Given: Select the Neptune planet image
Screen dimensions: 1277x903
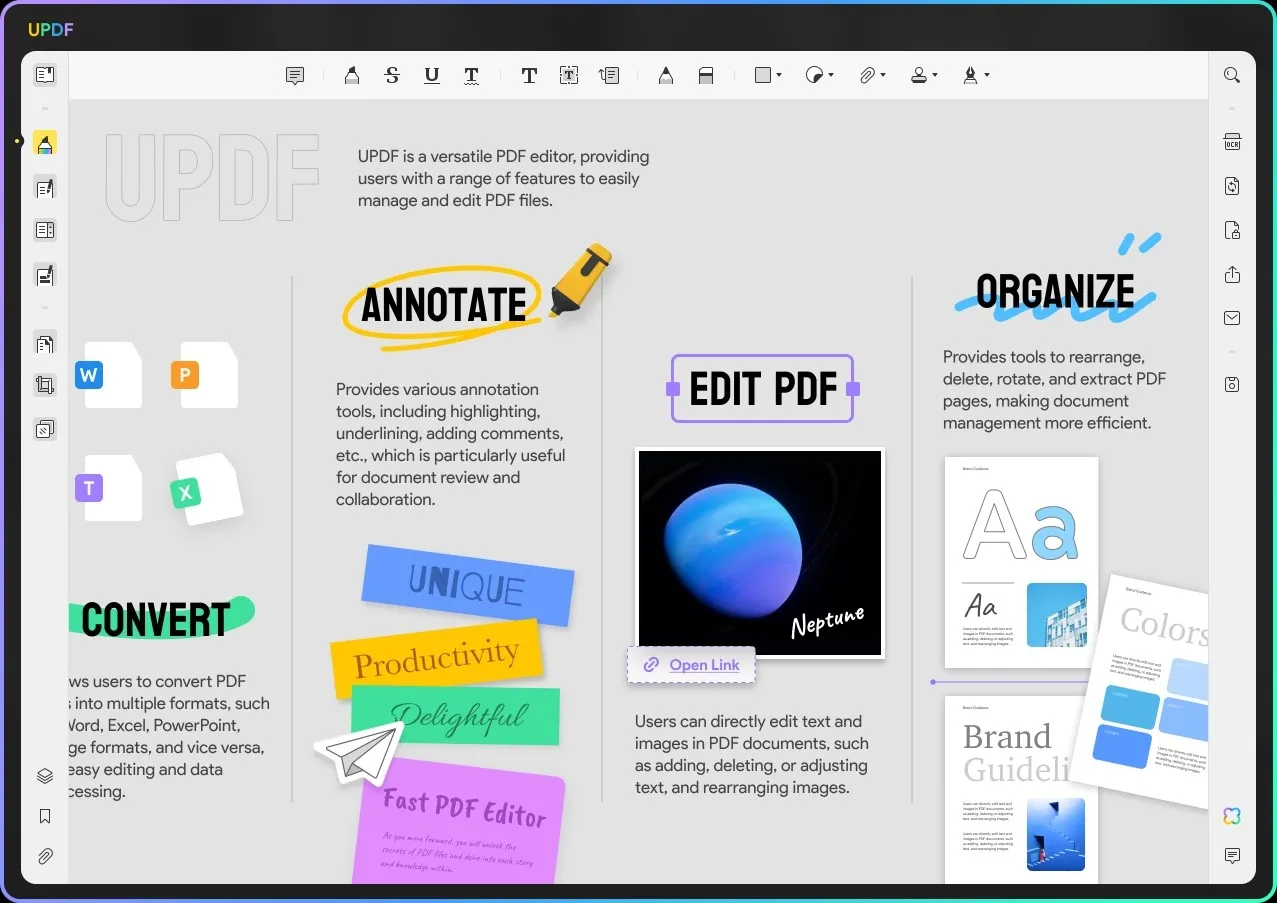Looking at the screenshot, I should click(760, 553).
